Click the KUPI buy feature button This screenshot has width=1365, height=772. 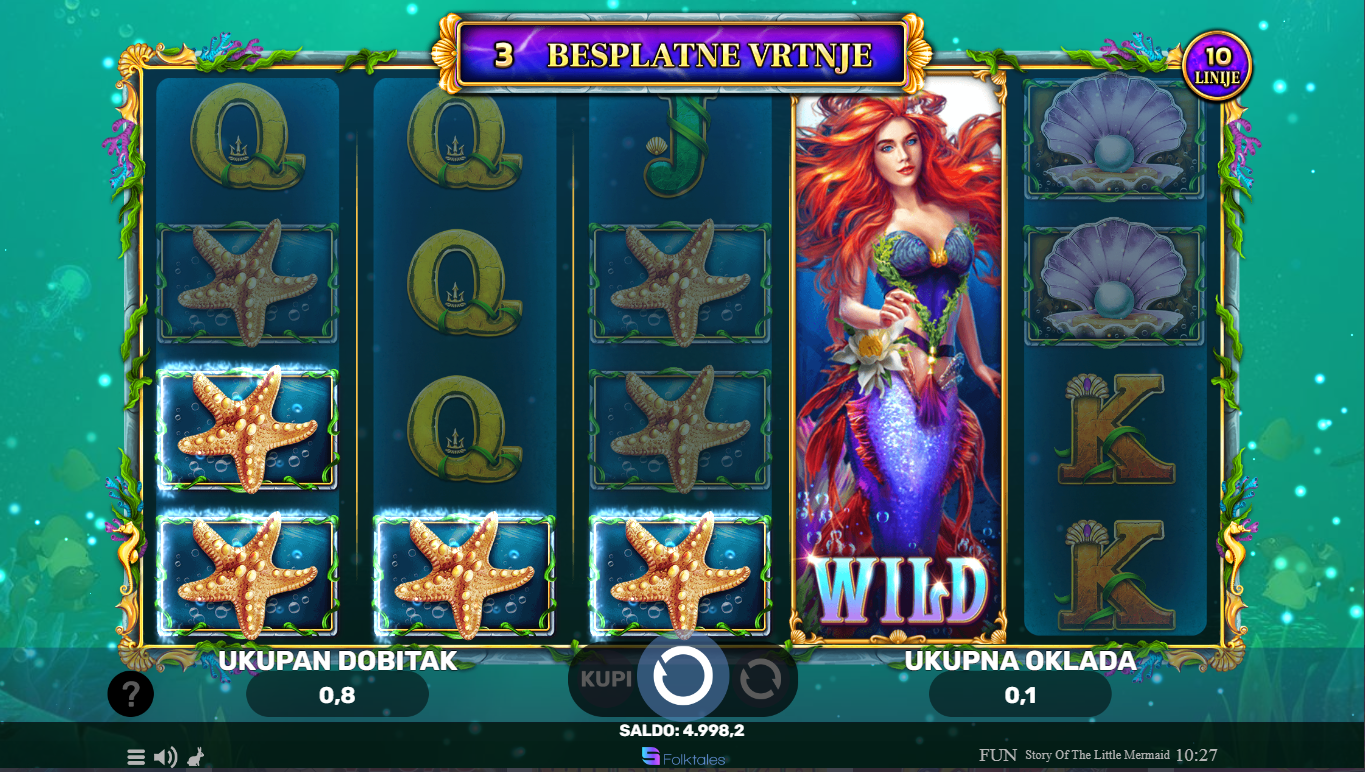click(x=606, y=679)
